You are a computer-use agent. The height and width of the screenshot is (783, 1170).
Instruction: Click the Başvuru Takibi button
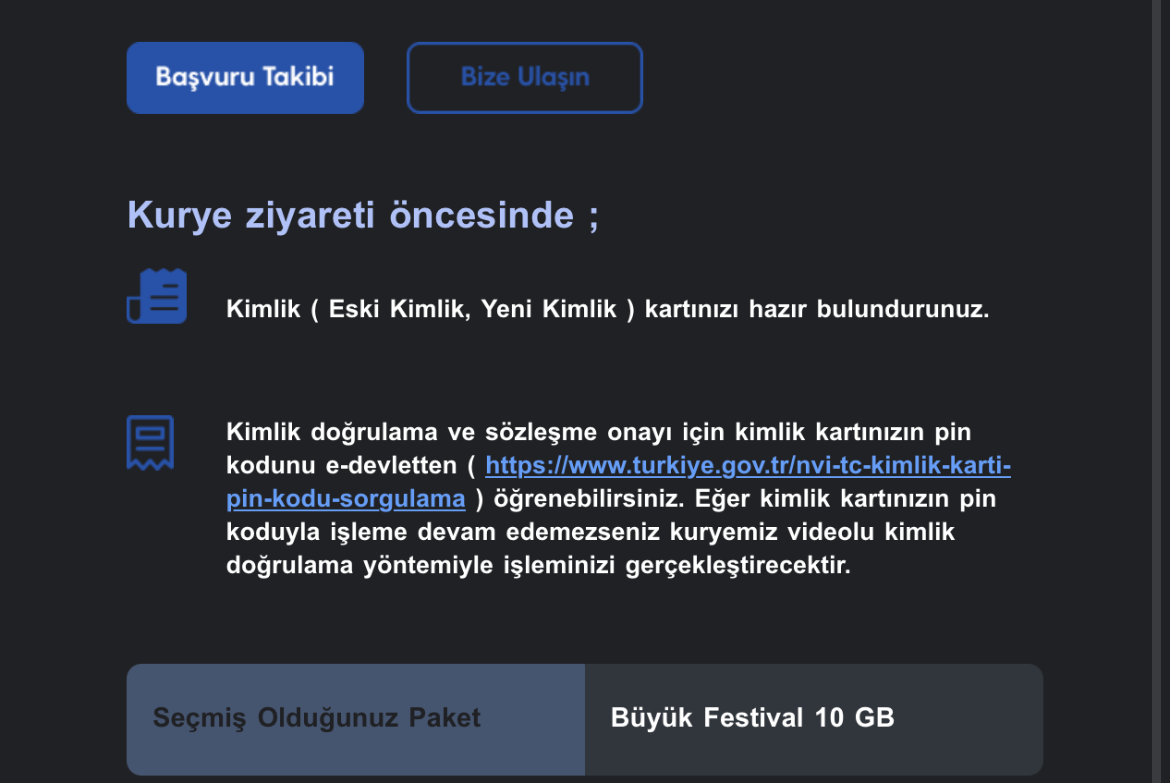pos(245,78)
